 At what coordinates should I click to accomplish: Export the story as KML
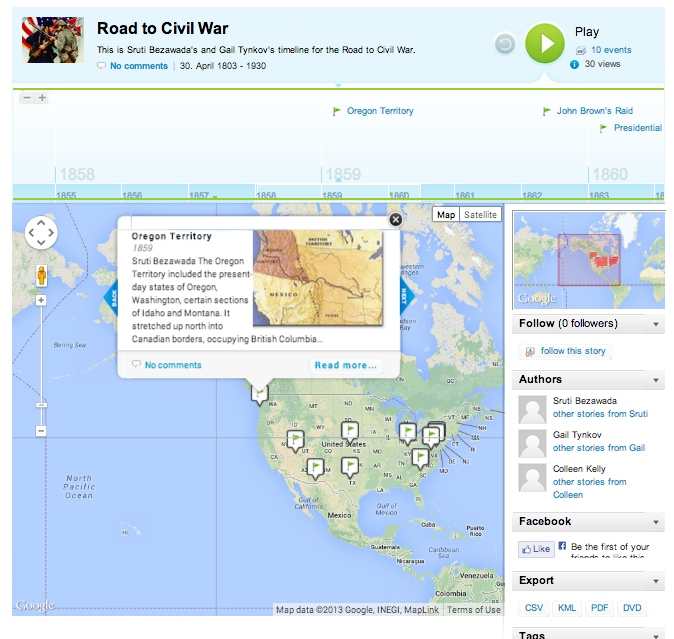(x=567, y=608)
